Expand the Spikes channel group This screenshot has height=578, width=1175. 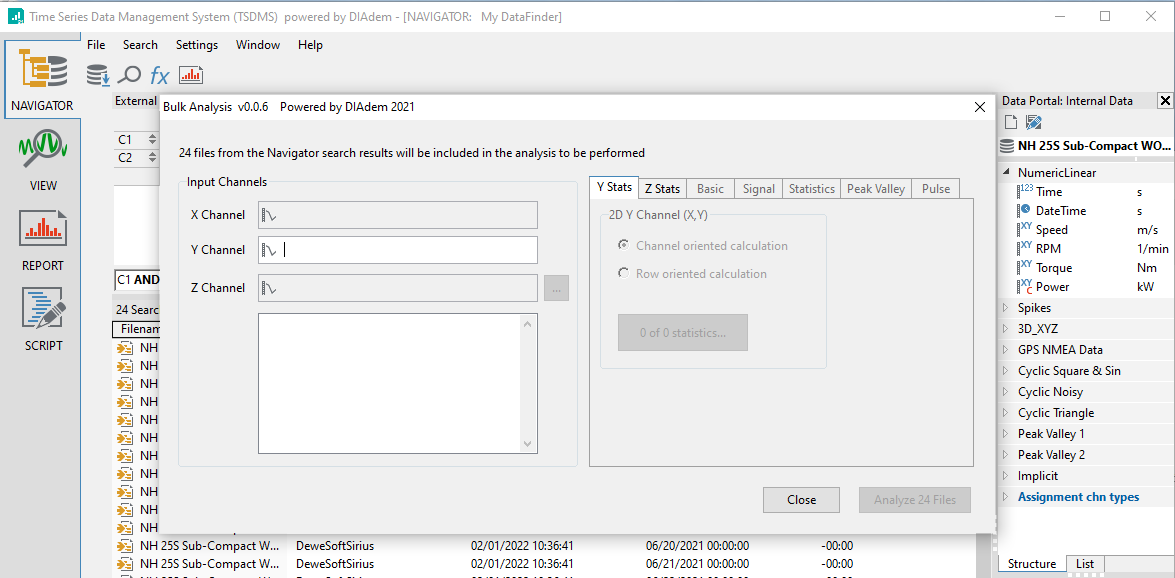(x=1006, y=308)
